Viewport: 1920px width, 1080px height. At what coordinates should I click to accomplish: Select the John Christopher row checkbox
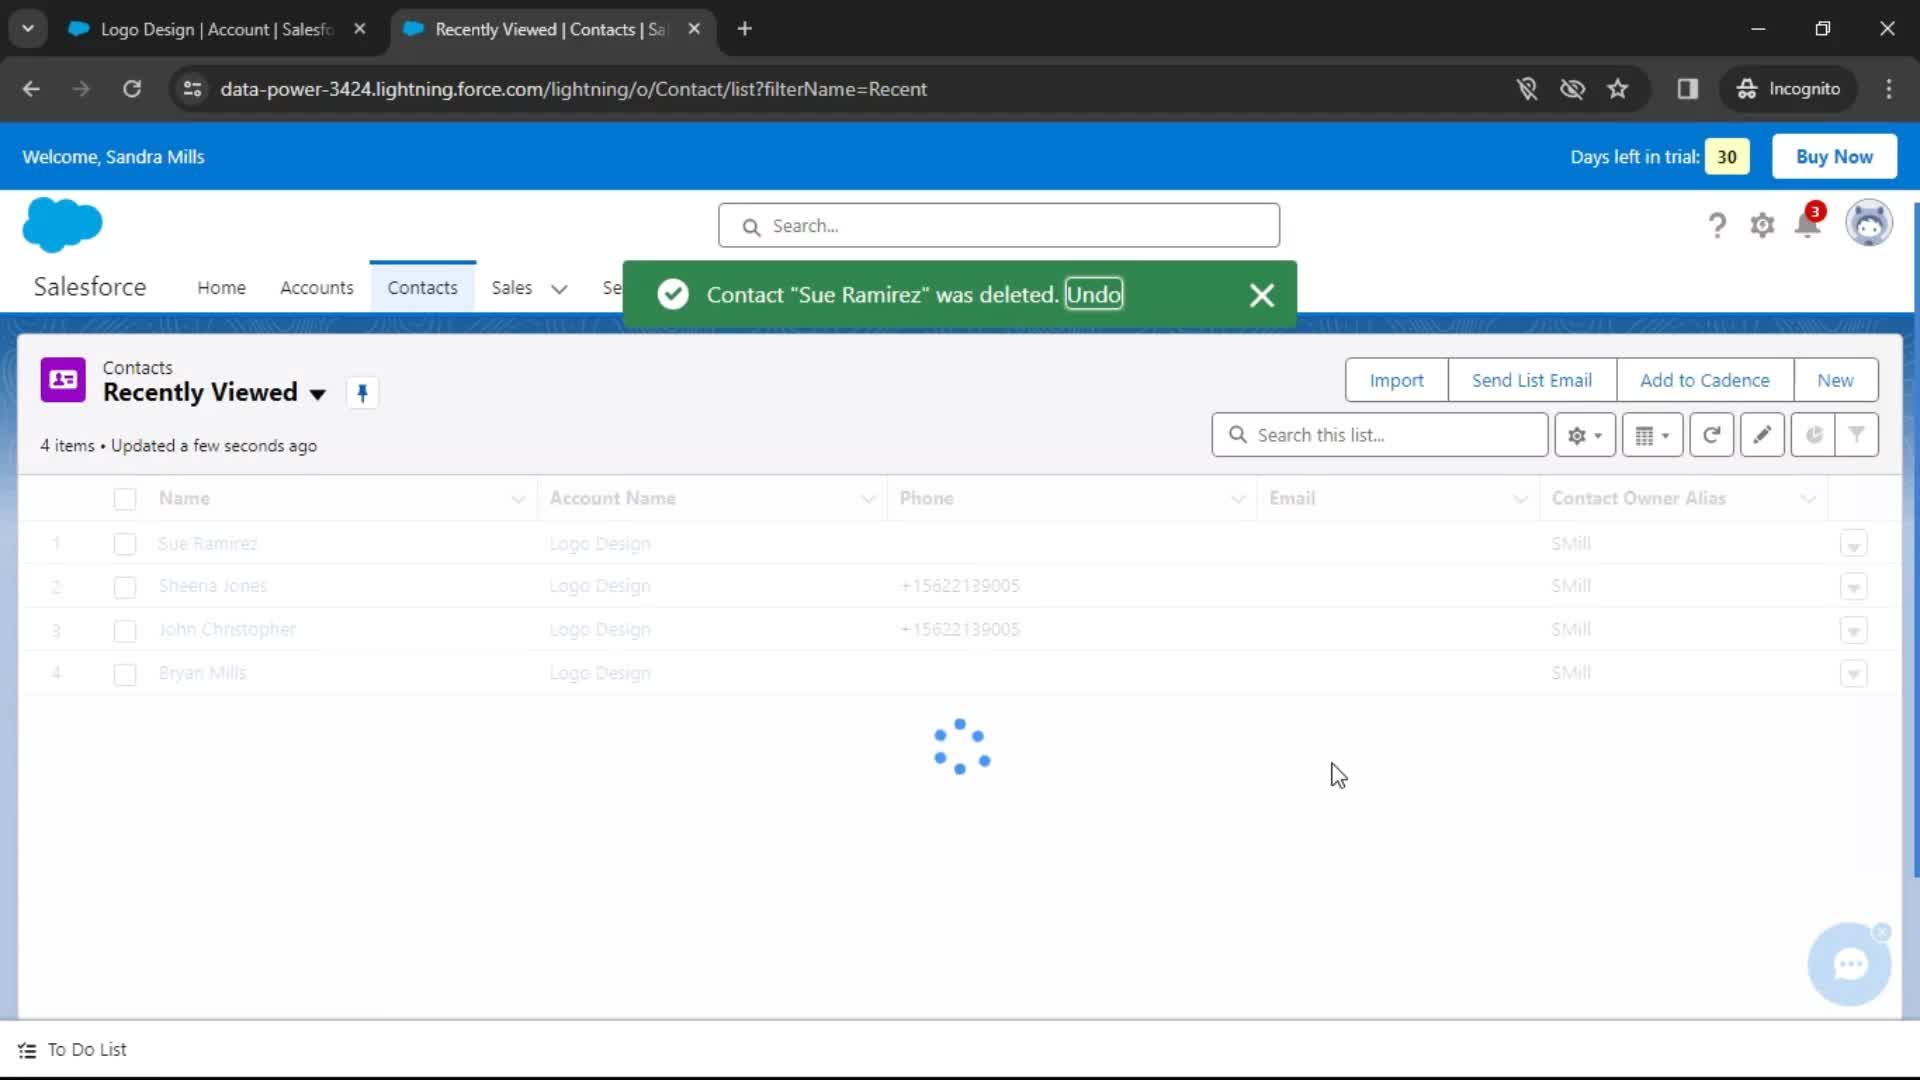[x=125, y=631]
